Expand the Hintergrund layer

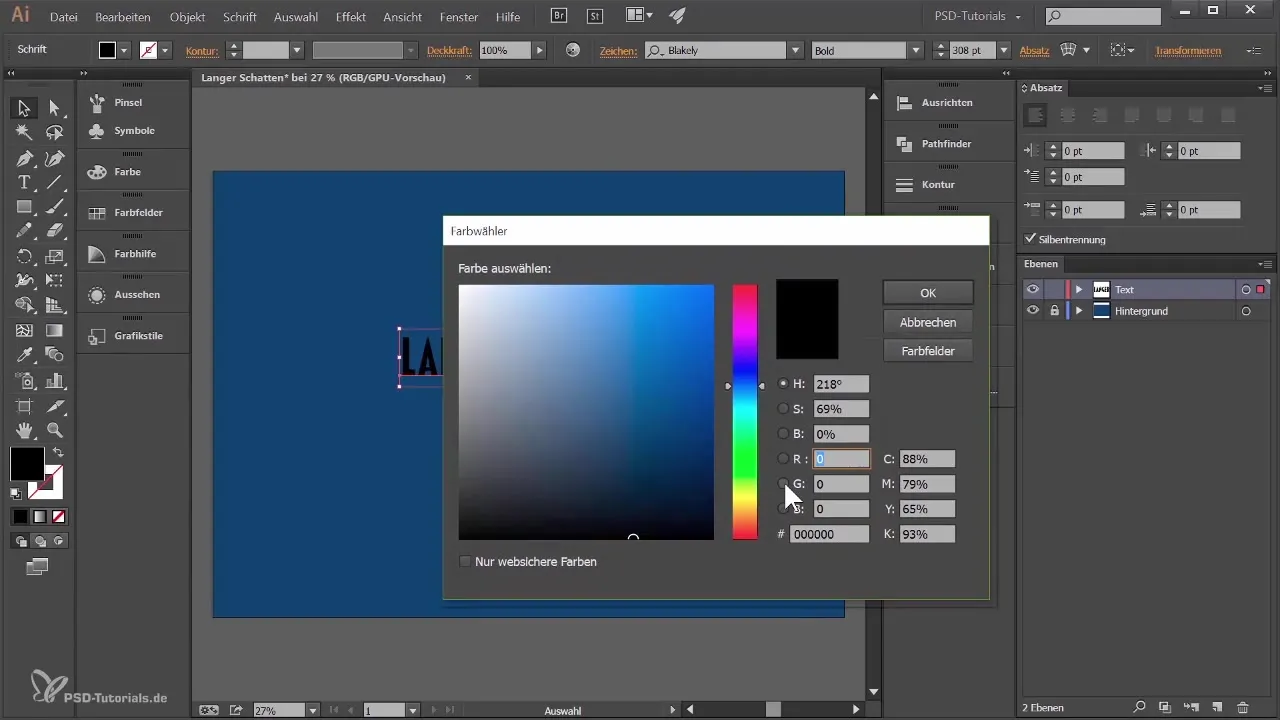click(x=1079, y=311)
